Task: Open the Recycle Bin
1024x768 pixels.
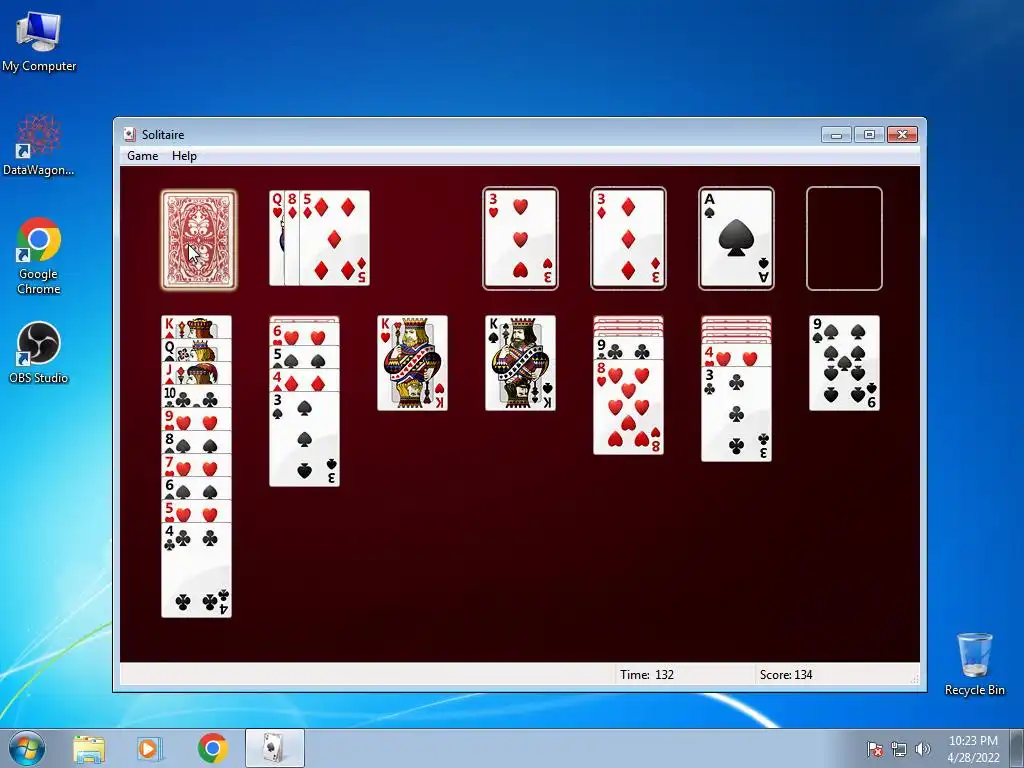Action: [974, 664]
